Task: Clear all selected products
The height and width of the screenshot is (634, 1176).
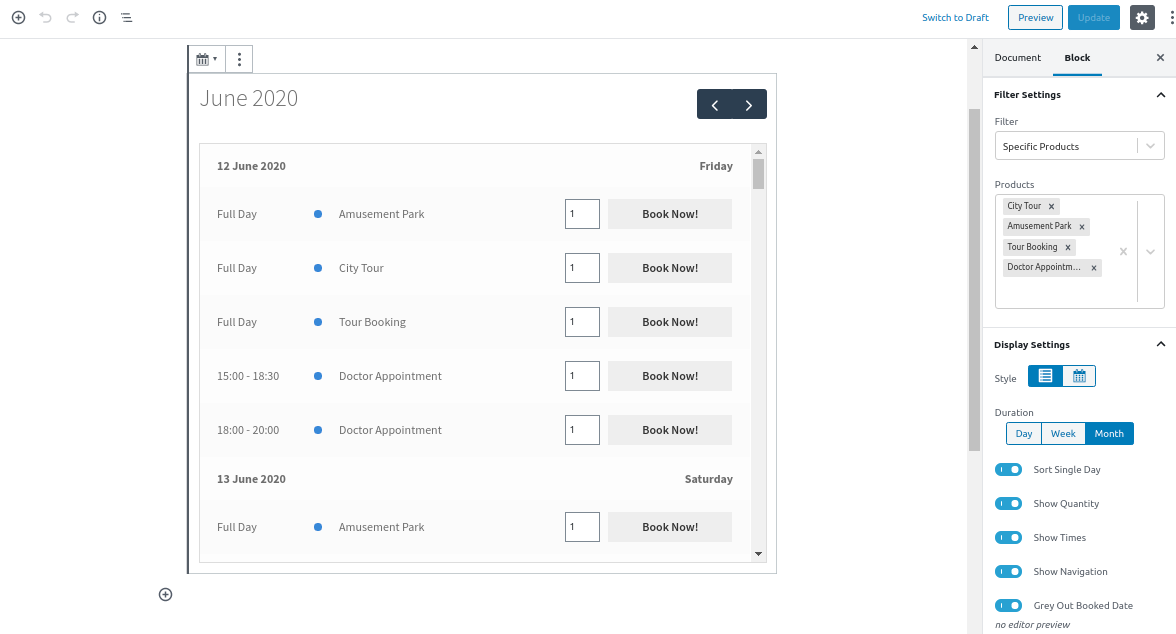Action: point(1123,252)
